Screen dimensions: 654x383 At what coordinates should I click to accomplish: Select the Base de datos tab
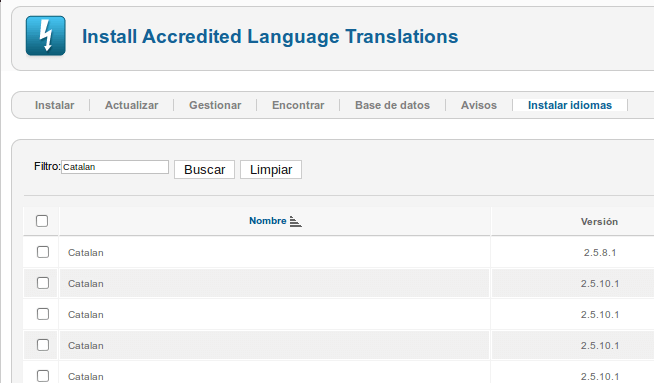point(392,105)
